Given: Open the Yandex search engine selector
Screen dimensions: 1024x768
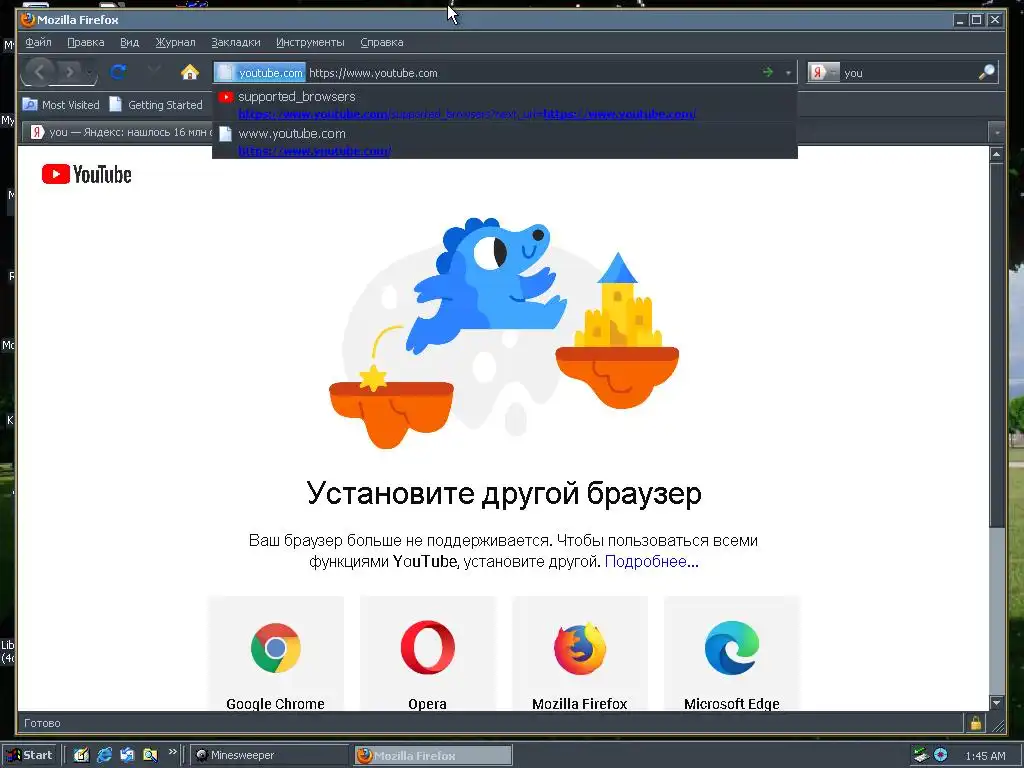Looking at the screenshot, I should pyautogui.click(x=824, y=72).
